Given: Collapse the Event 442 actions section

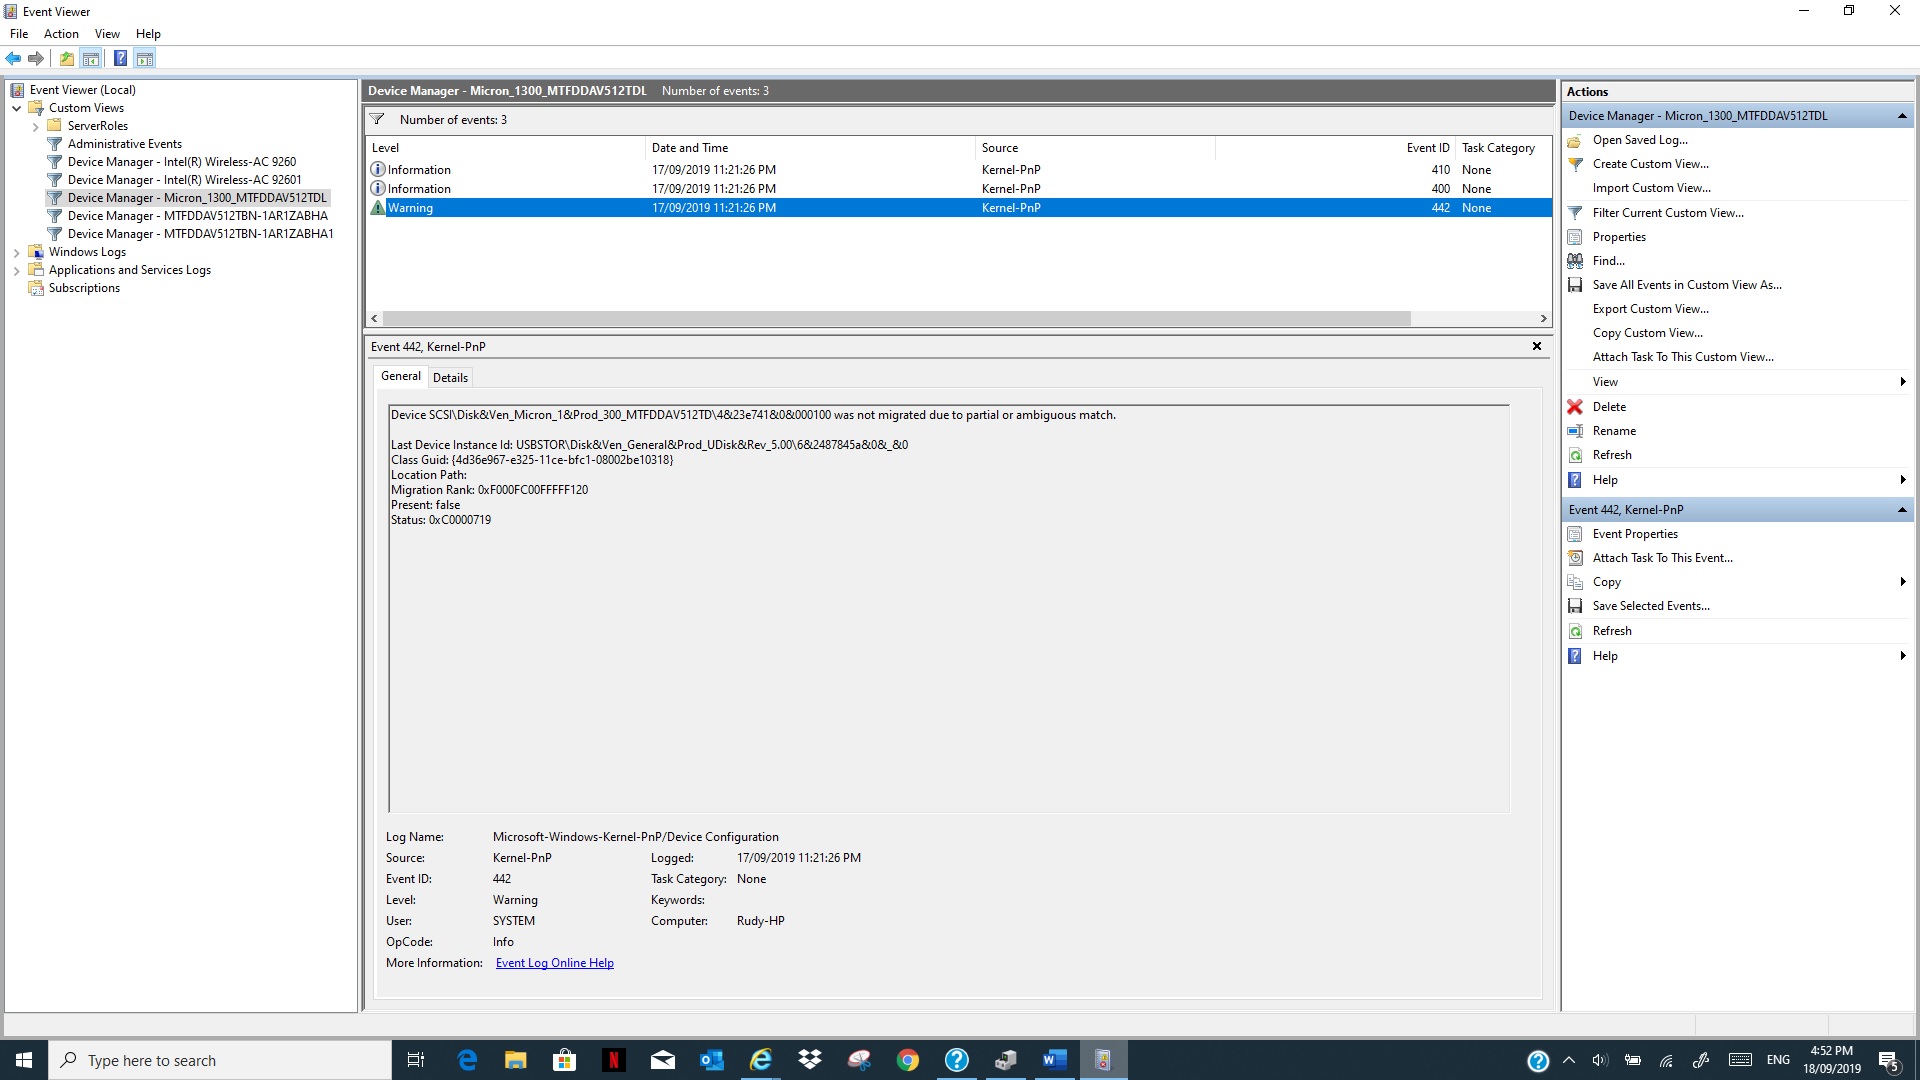Looking at the screenshot, I should coord(1901,510).
